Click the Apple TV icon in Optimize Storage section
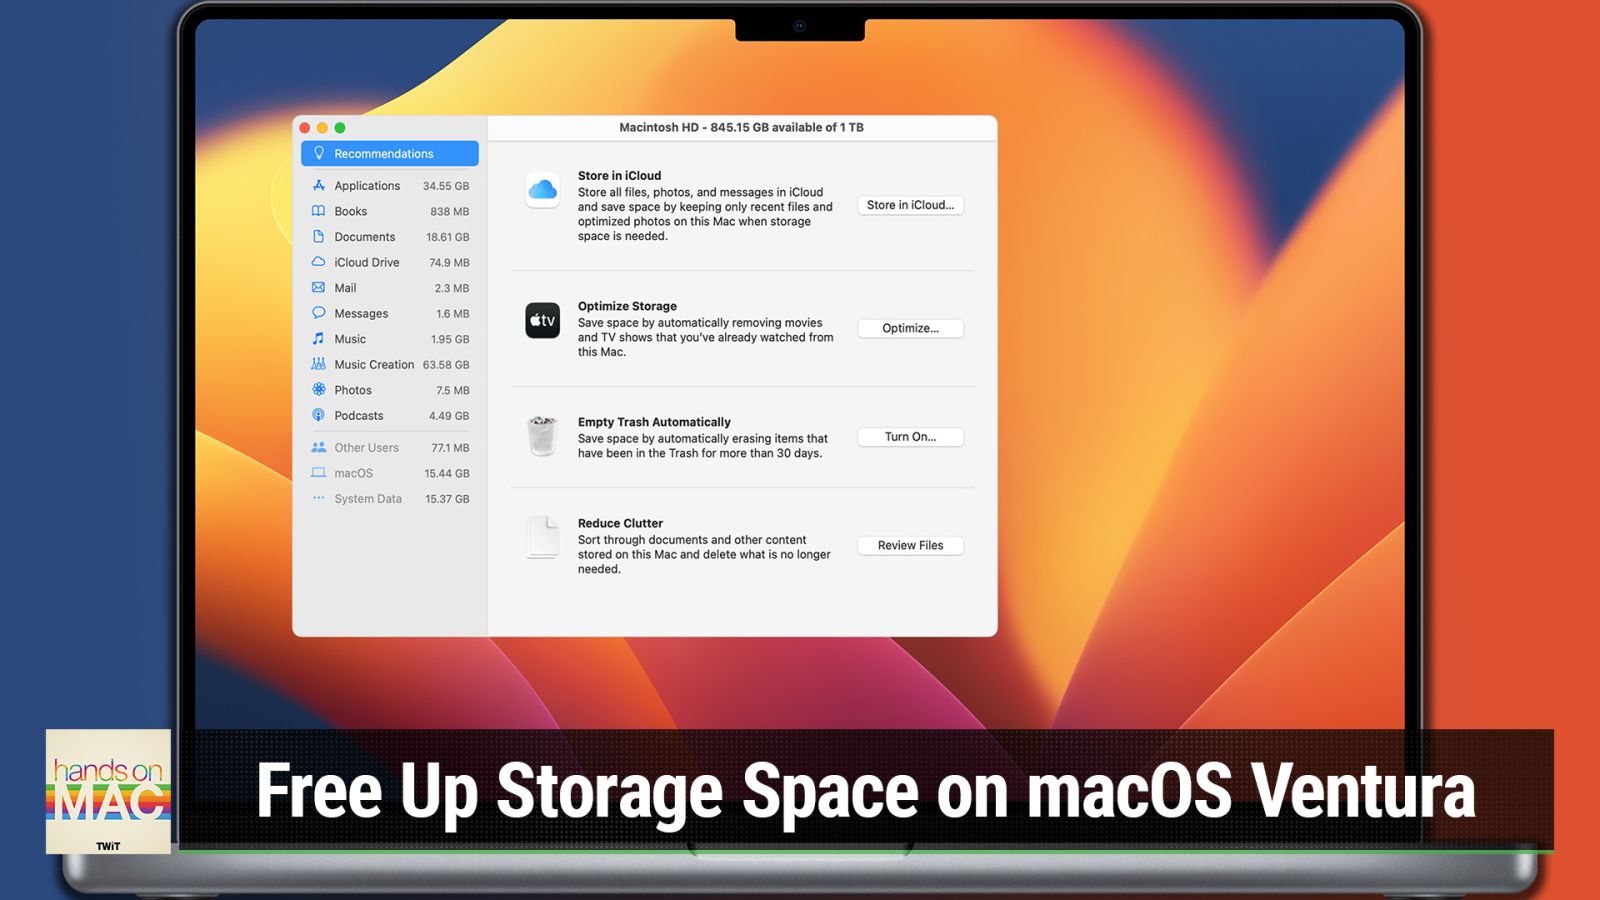The height and width of the screenshot is (900, 1600). pos(543,321)
